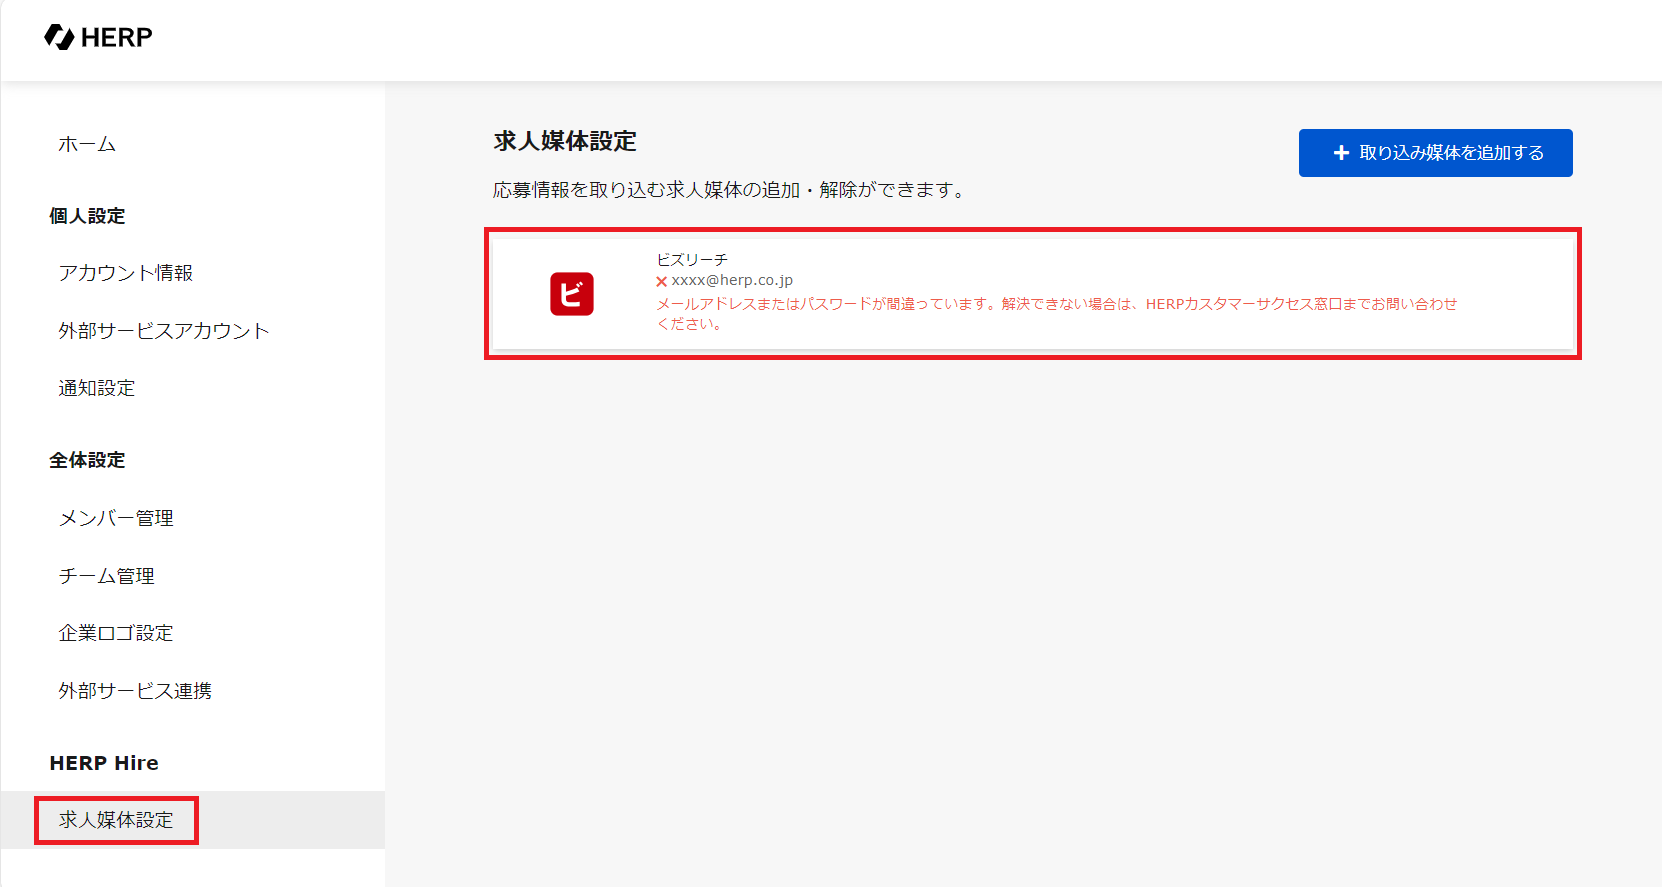Select 求人媒体設定 in the sidebar
The image size is (1662, 887).
[116, 820]
